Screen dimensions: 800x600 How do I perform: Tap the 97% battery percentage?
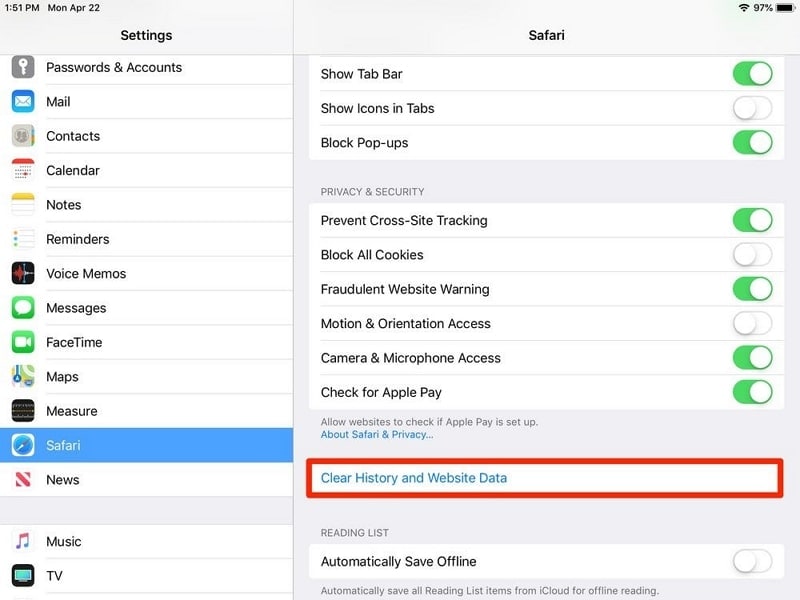763,8
